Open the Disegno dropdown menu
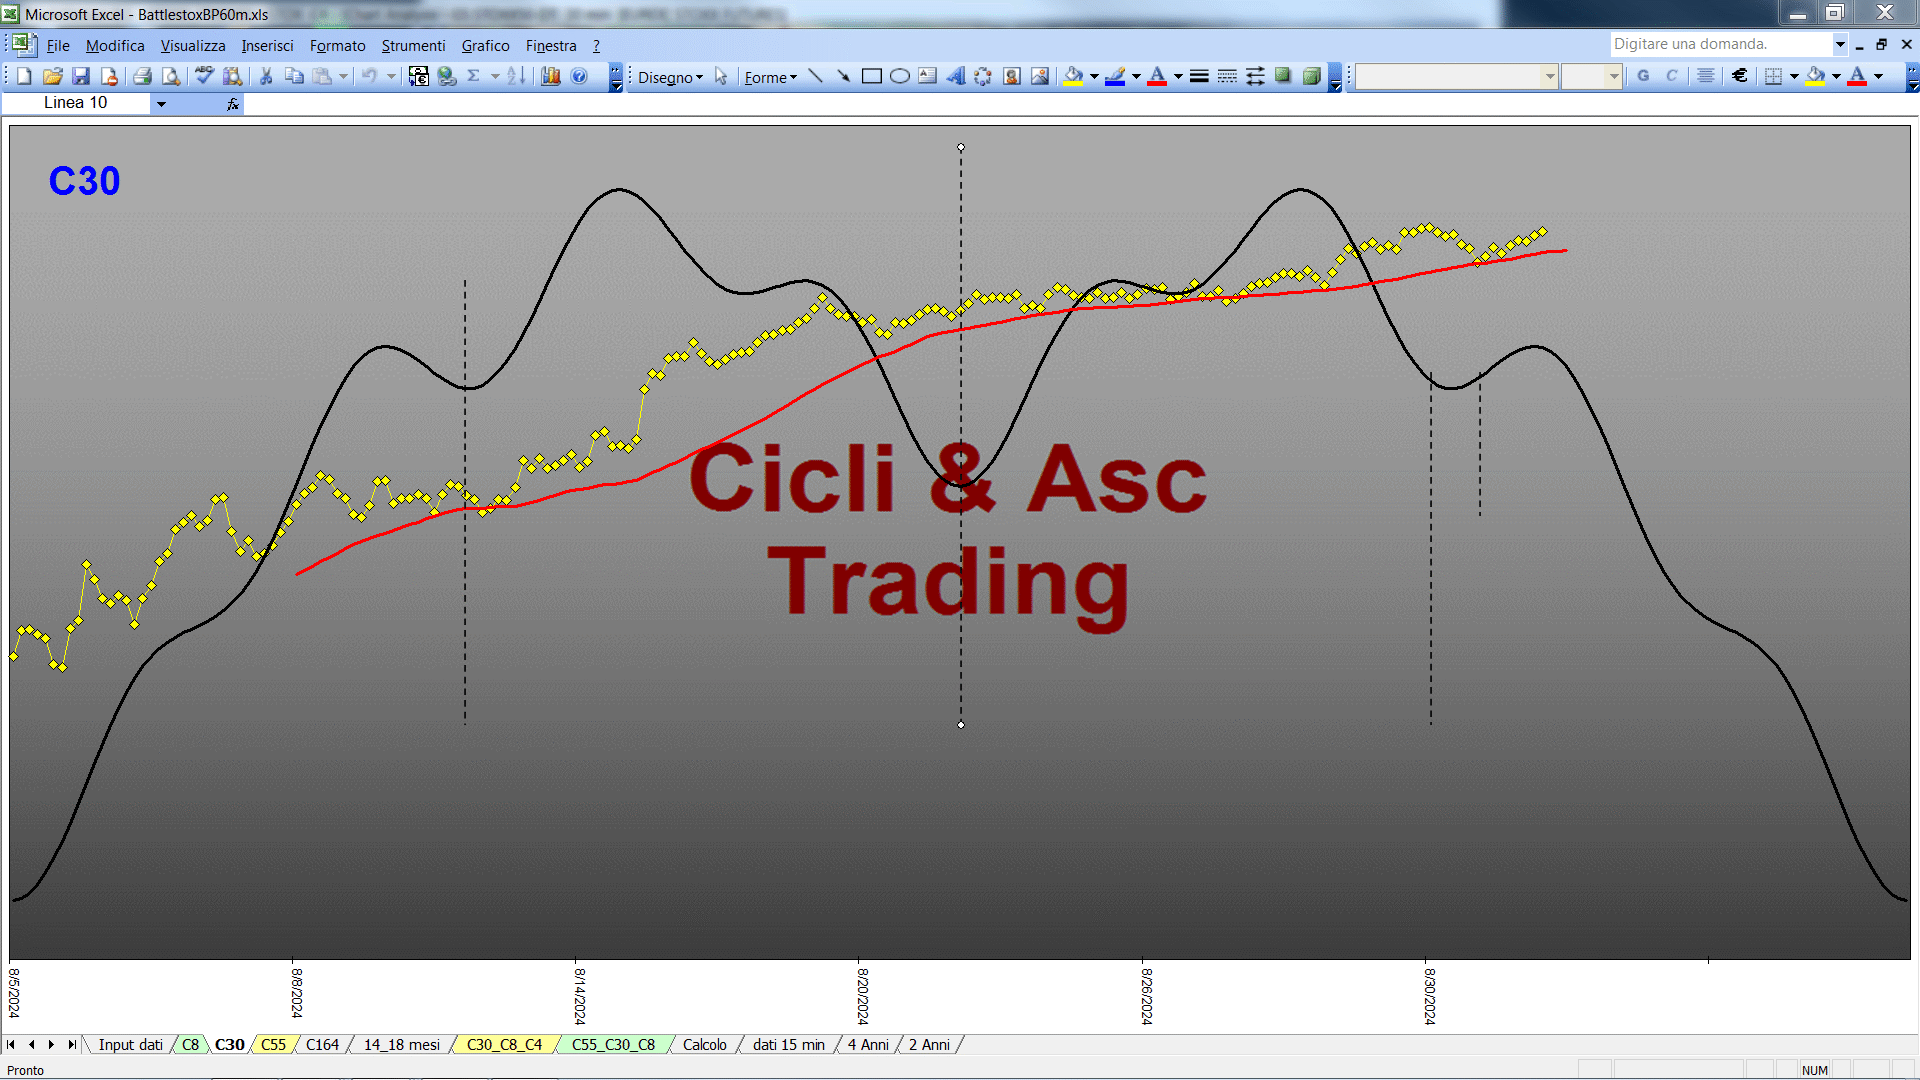 (670, 77)
